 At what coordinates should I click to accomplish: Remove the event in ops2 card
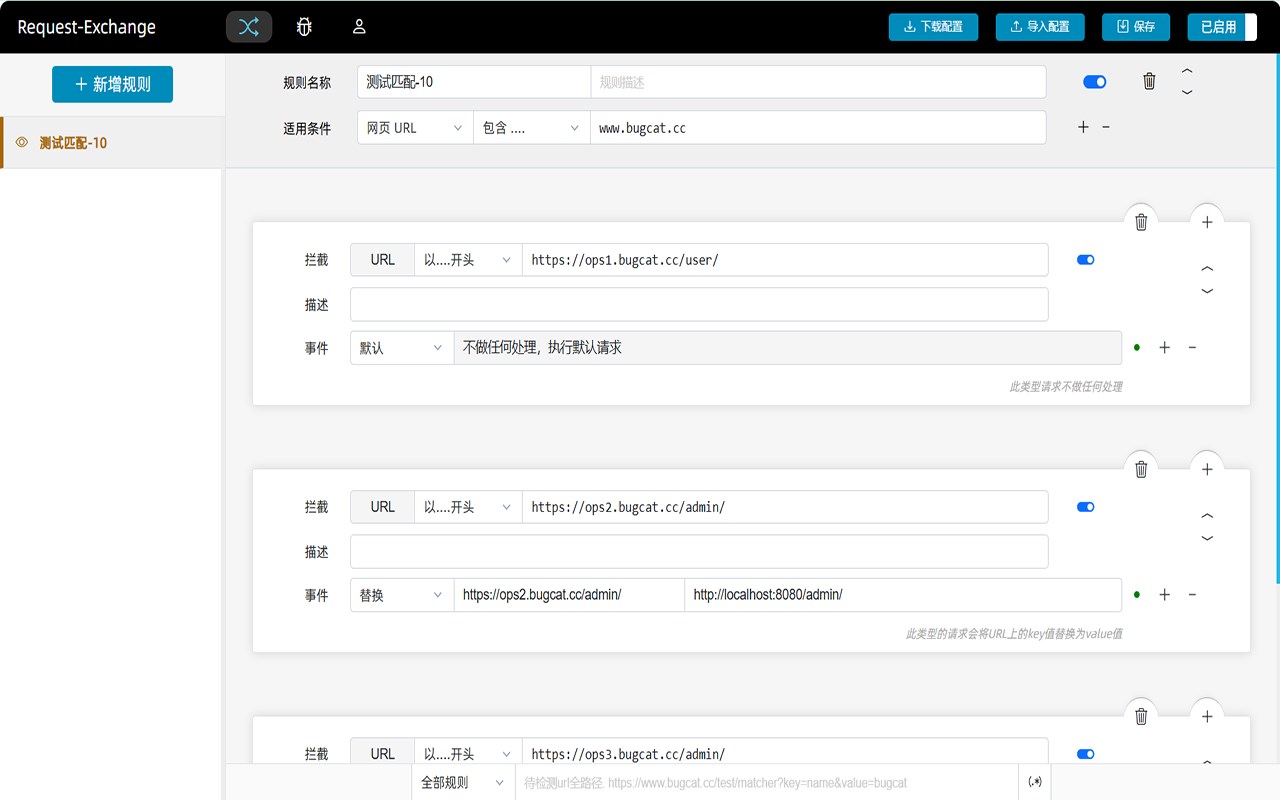pos(1192,594)
